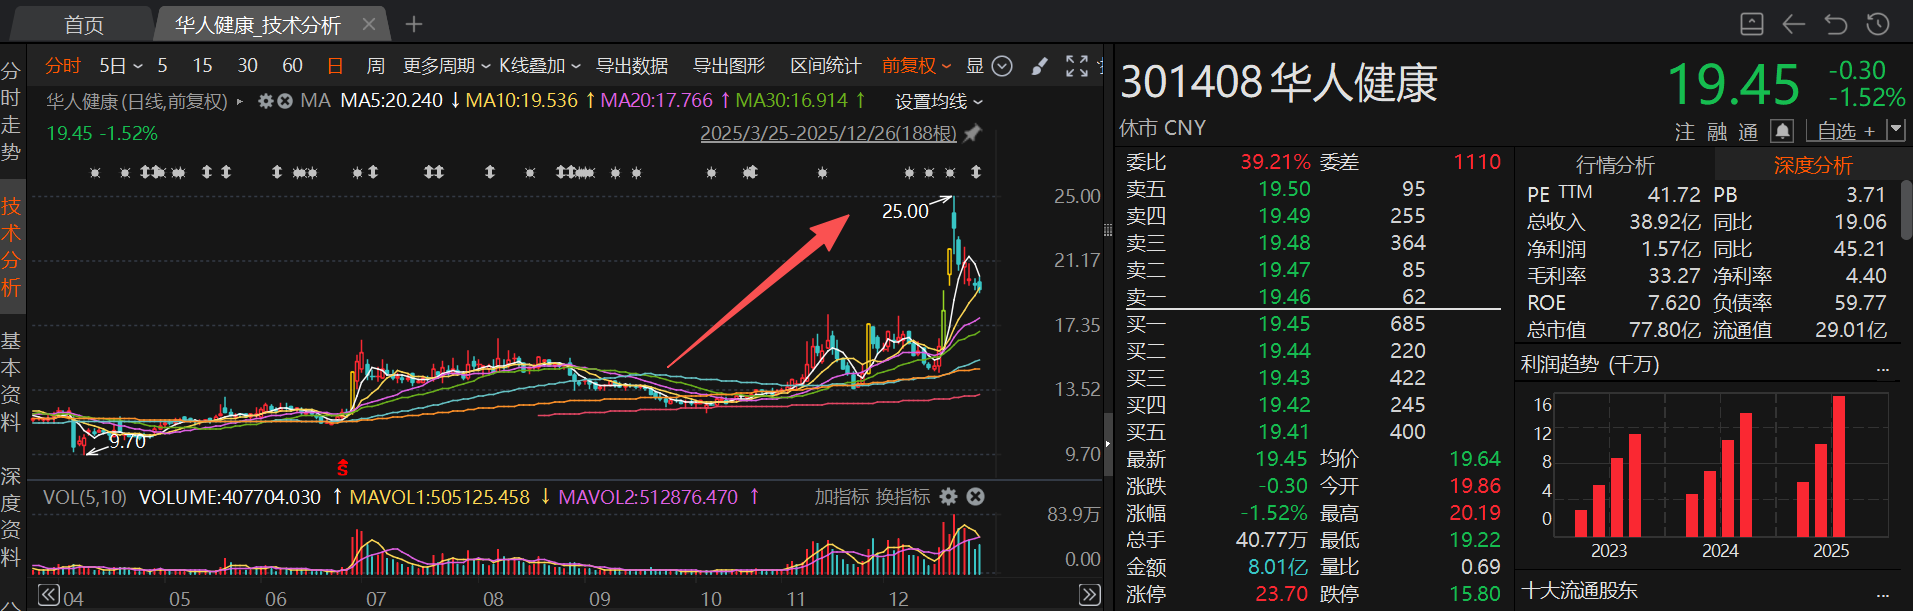This screenshot has height=611, width=1913.
Task: Open the 前复权 adjustment dropdown
Action: click(x=916, y=66)
